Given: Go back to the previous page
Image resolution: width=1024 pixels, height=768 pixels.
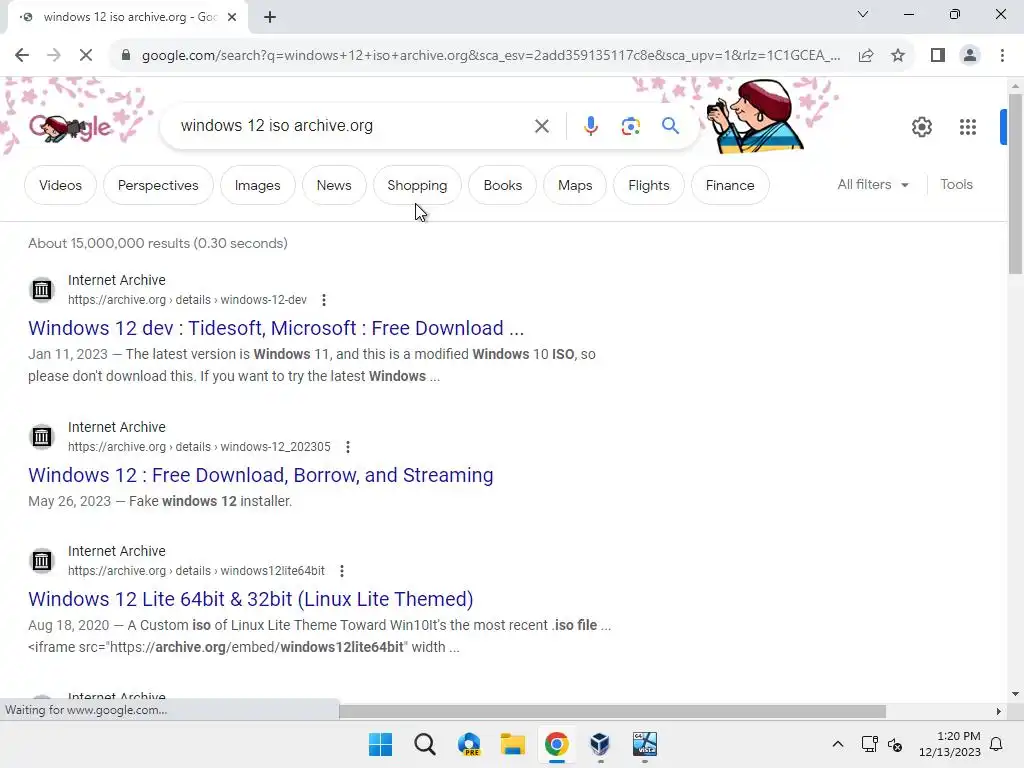Looking at the screenshot, I should [x=22, y=55].
